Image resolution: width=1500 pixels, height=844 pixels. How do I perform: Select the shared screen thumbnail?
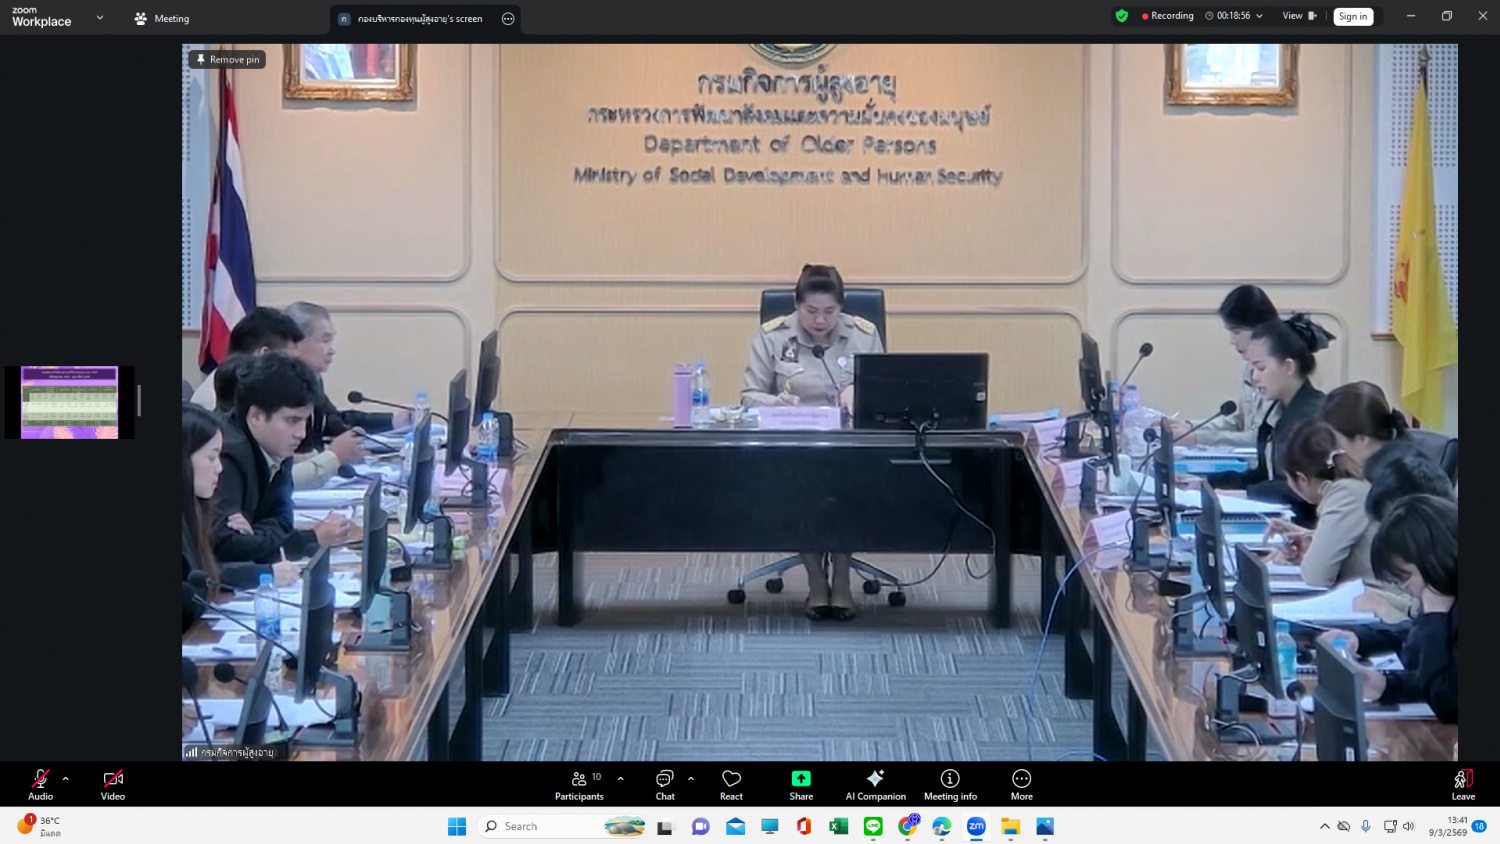pyautogui.click(x=70, y=402)
